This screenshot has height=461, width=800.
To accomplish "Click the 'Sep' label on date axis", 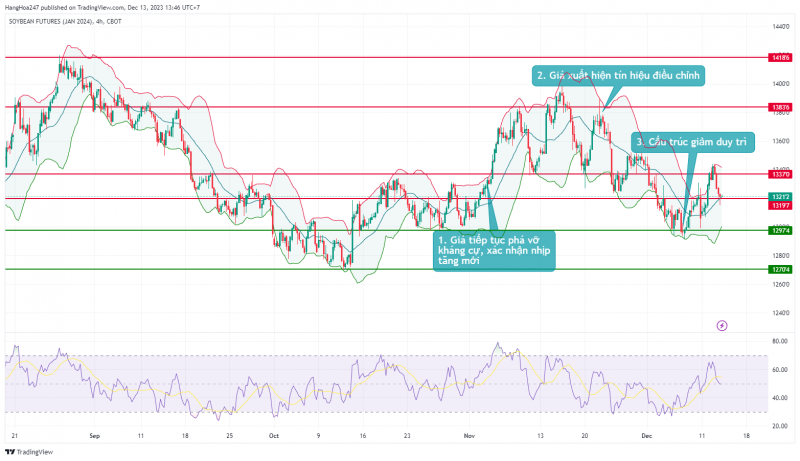I will tap(95, 437).
